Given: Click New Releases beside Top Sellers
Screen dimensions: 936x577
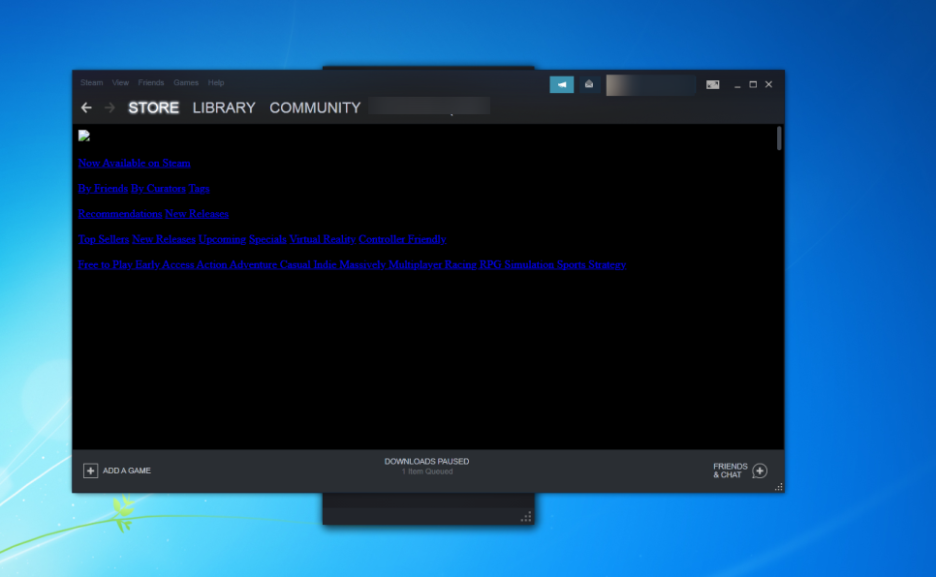Looking at the screenshot, I should pos(164,239).
